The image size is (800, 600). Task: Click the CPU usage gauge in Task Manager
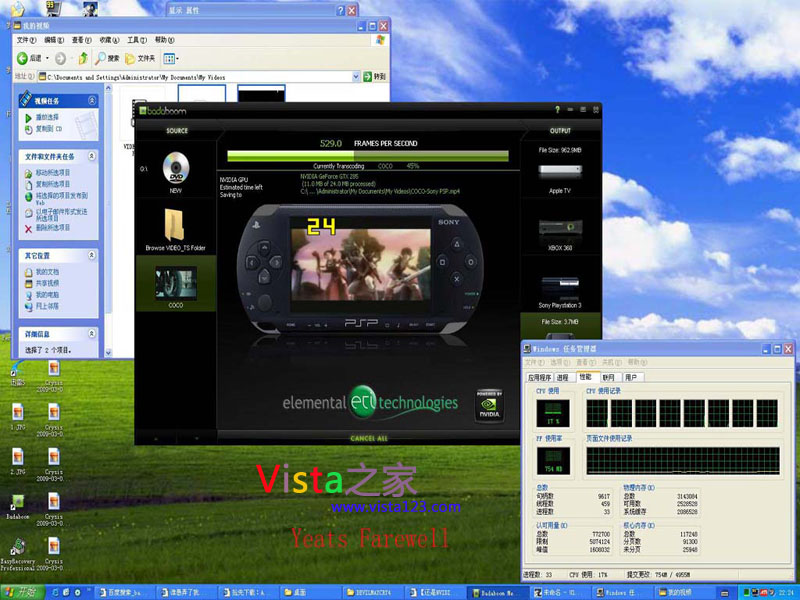(553, 413)
